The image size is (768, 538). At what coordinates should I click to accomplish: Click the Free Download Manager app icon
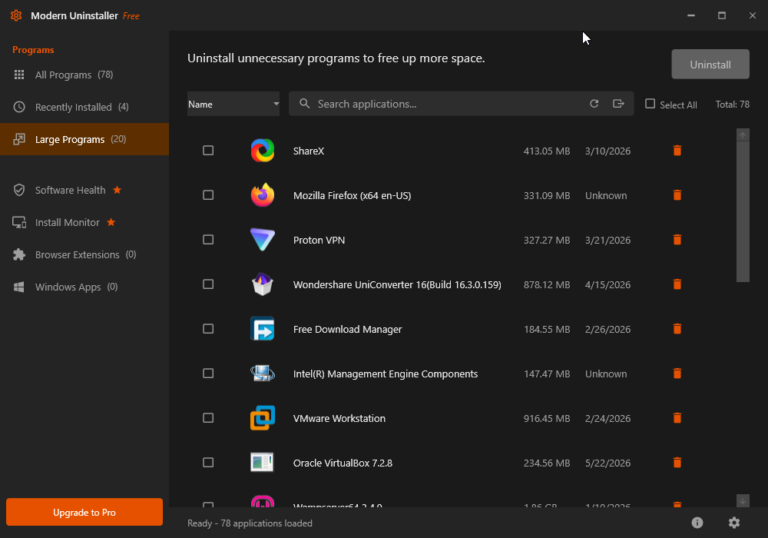click(x=263, y=329)
